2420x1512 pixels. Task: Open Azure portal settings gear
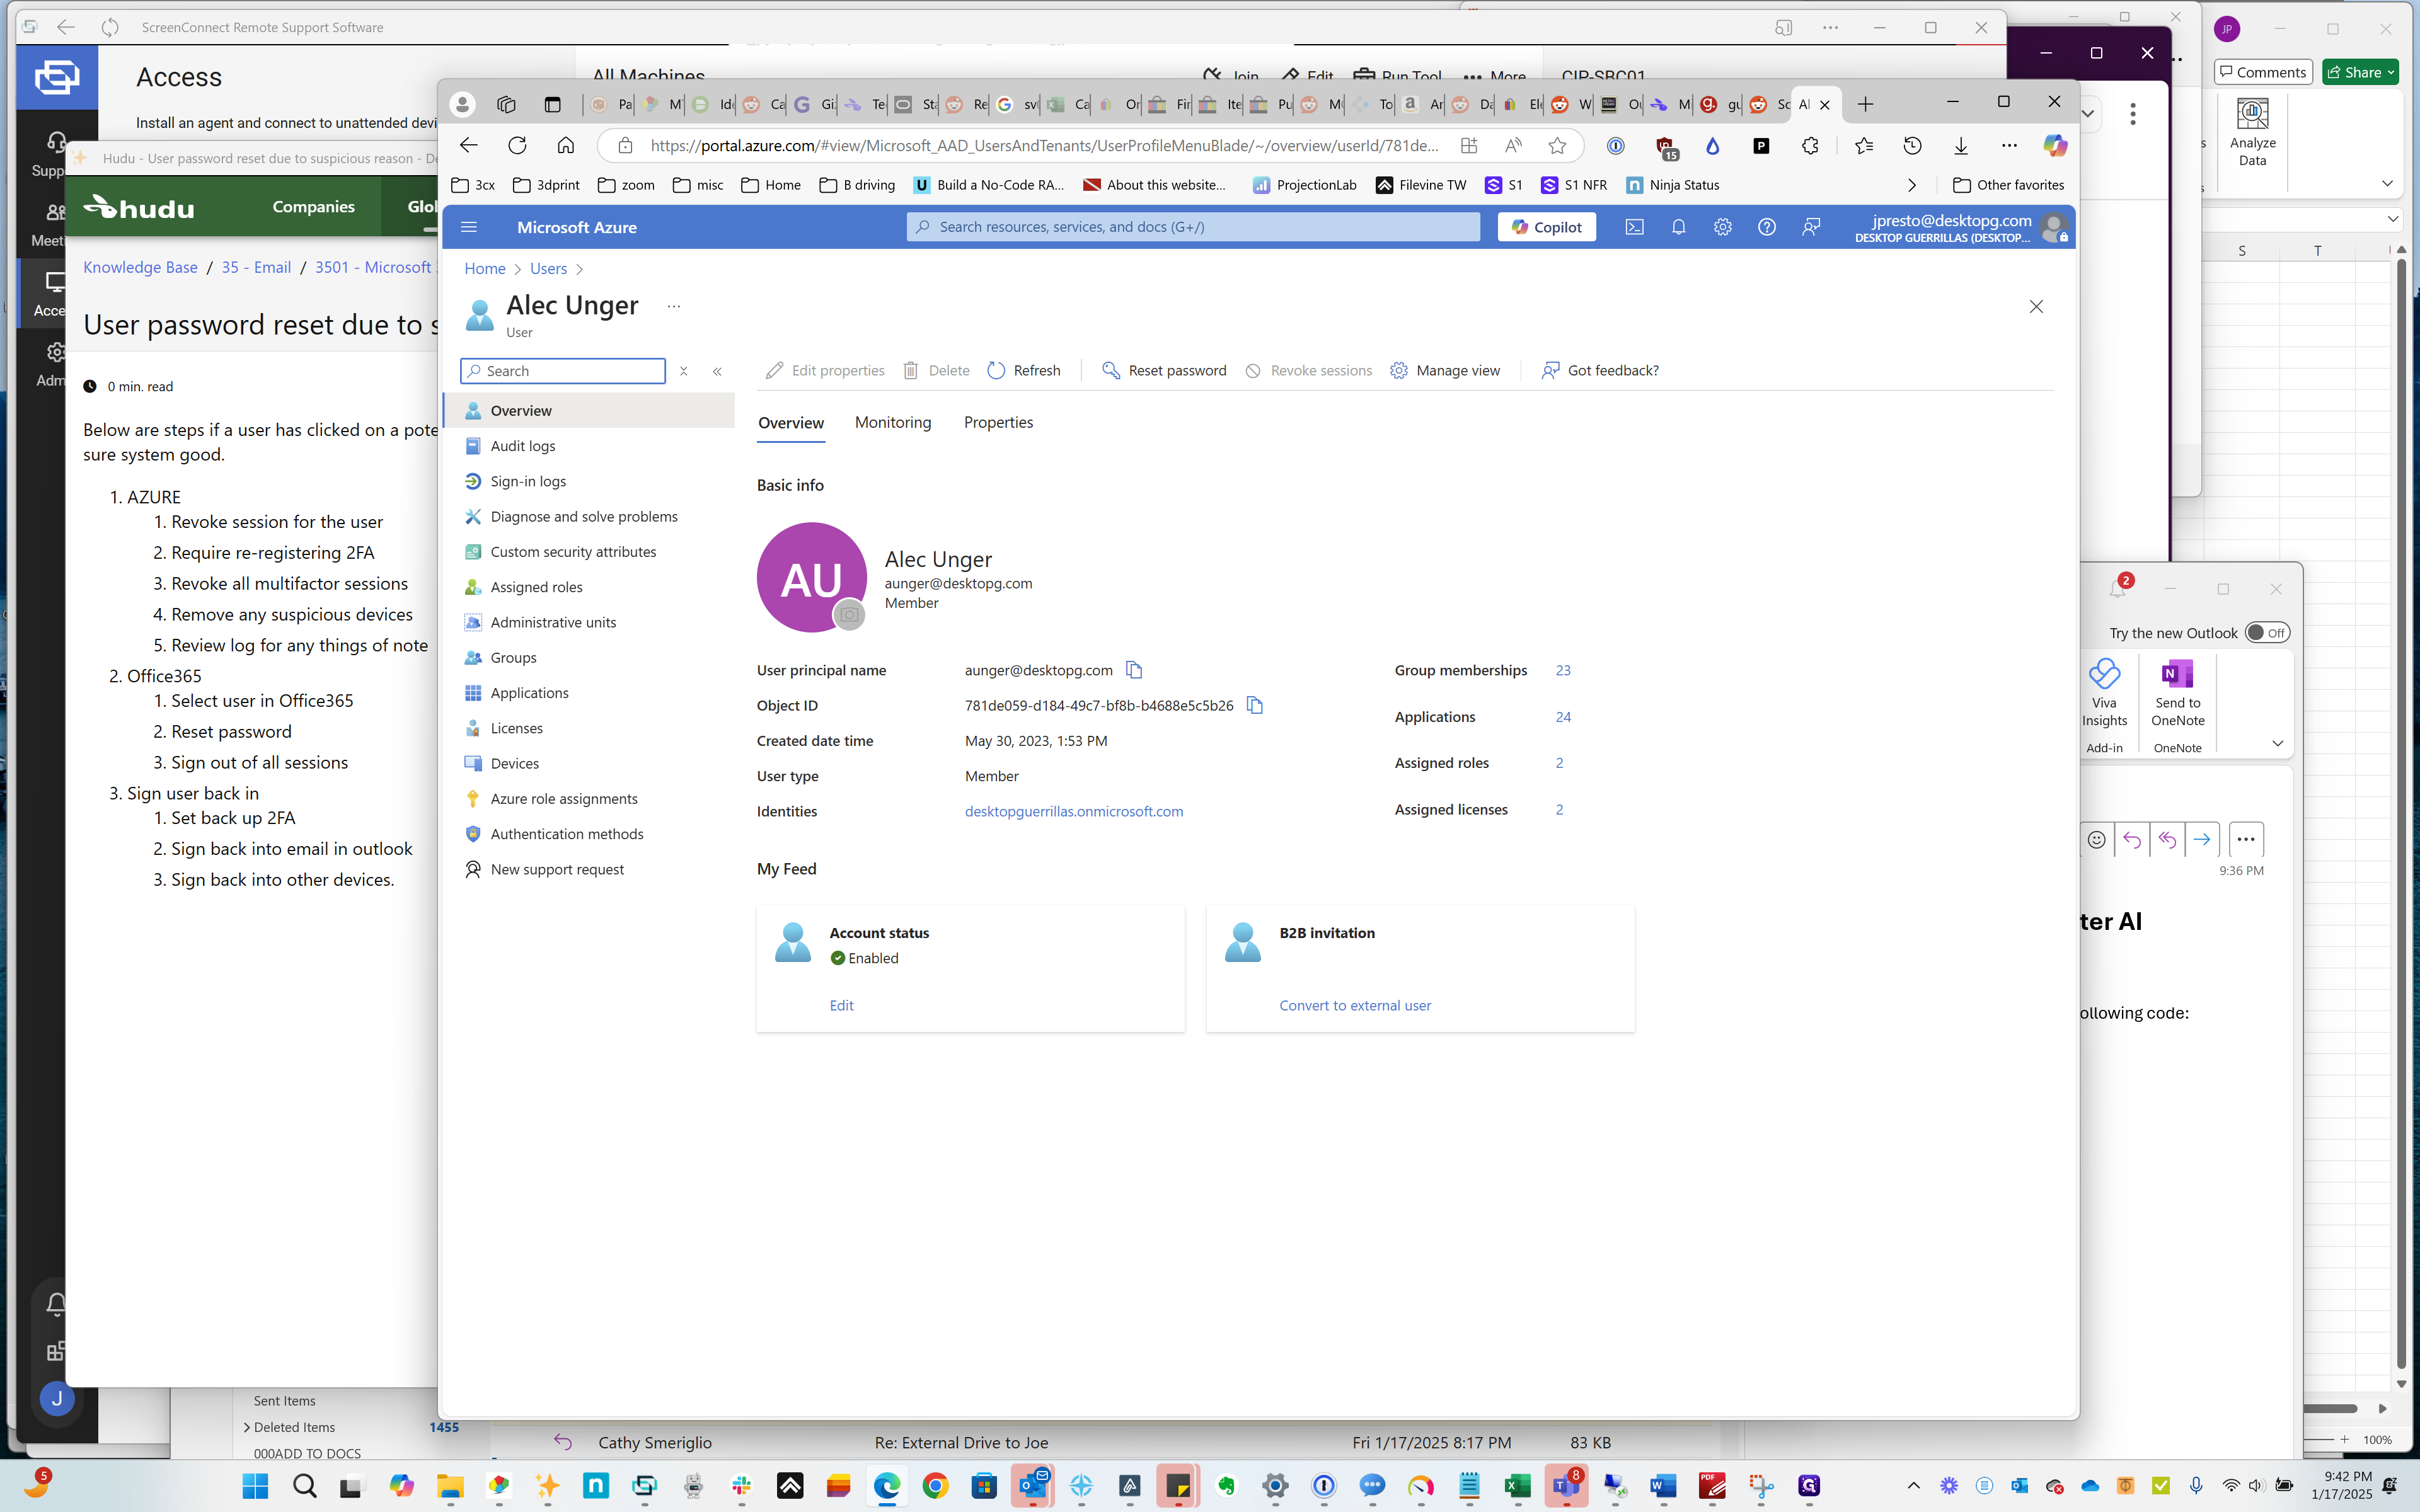[1722, 227]
